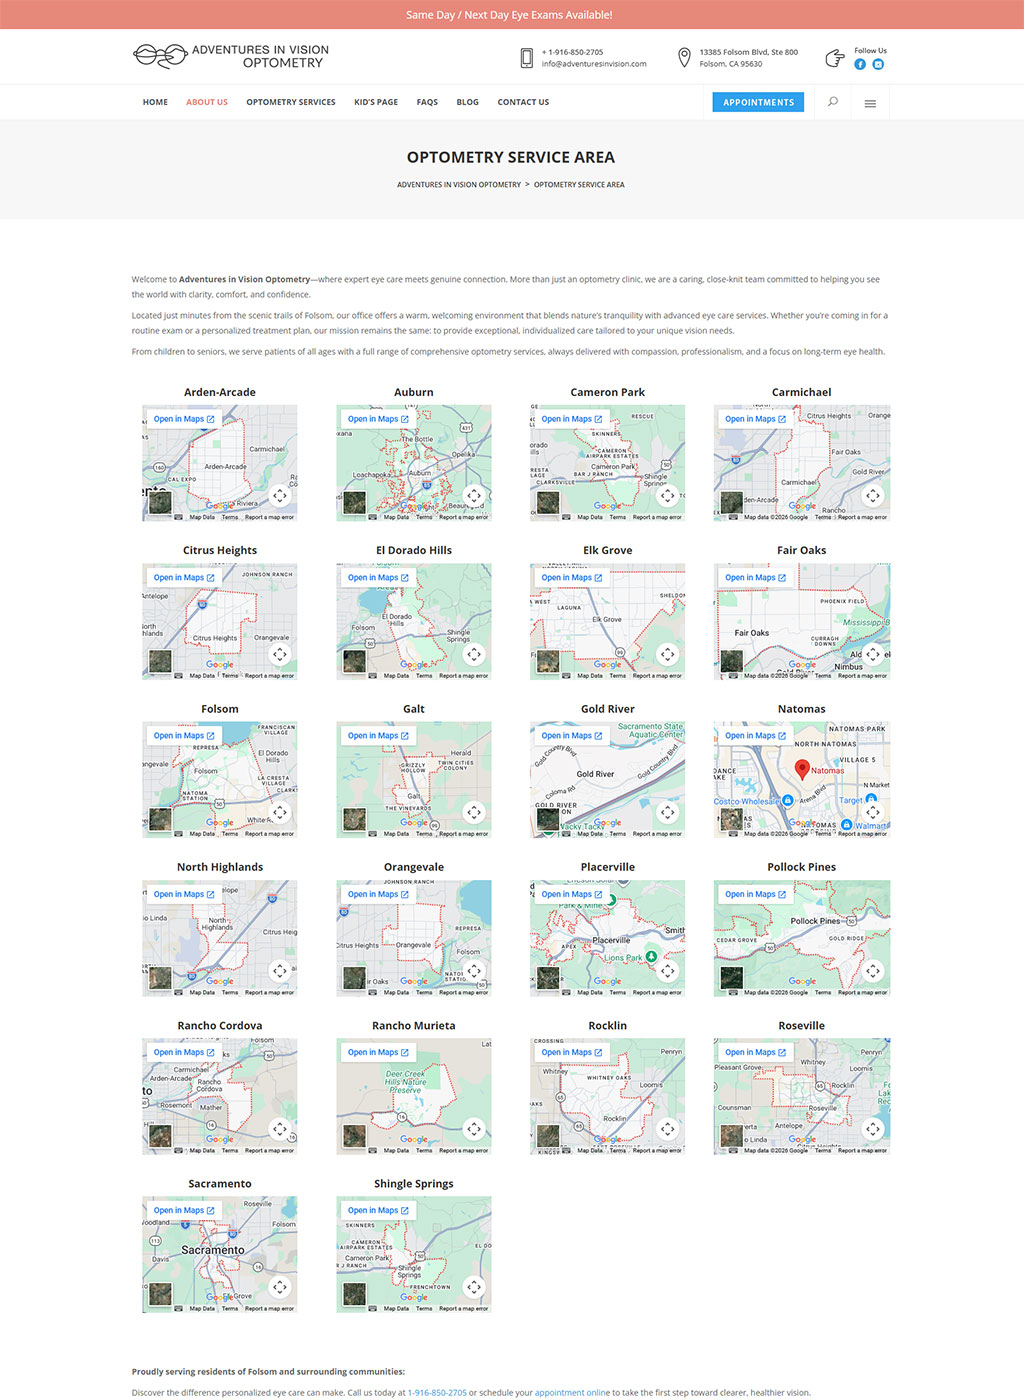The width and height of the screenshot is (1024, 1400).
Task: Click the Walmart pin on Natomas map
Action: click(847, 825)
